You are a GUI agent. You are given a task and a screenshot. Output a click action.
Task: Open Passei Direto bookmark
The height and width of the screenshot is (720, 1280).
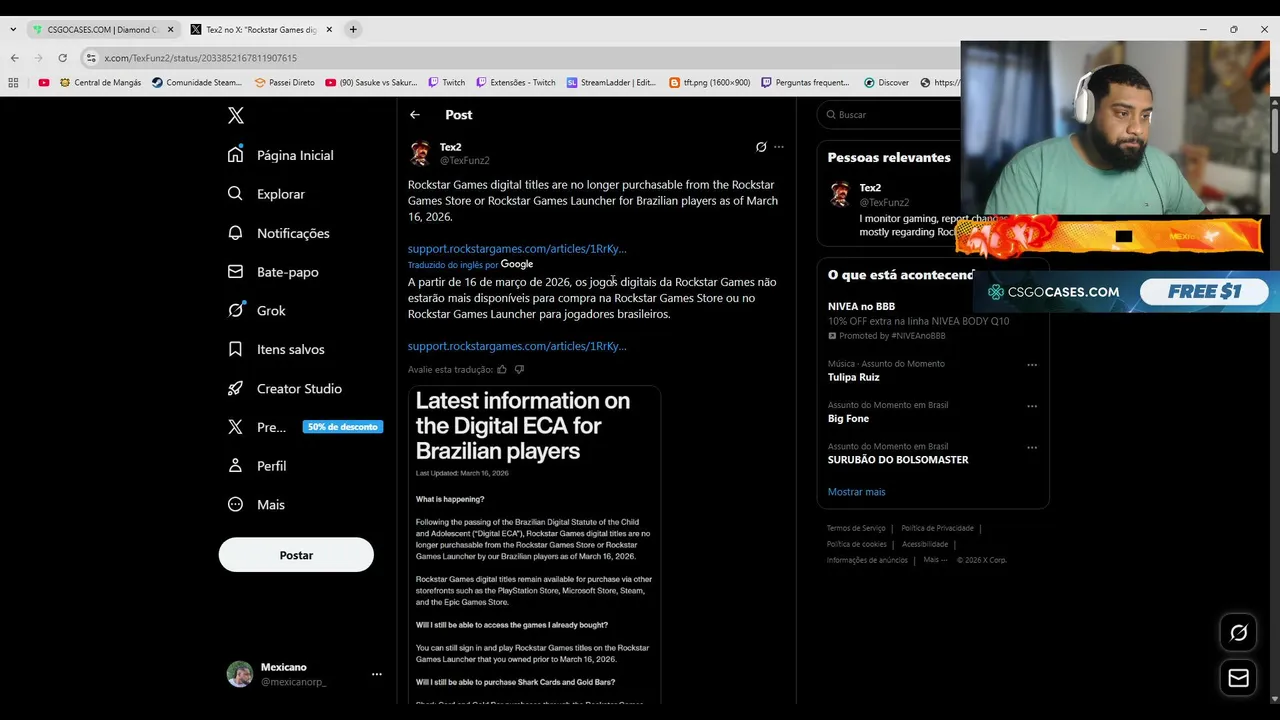tap(284, 83)
